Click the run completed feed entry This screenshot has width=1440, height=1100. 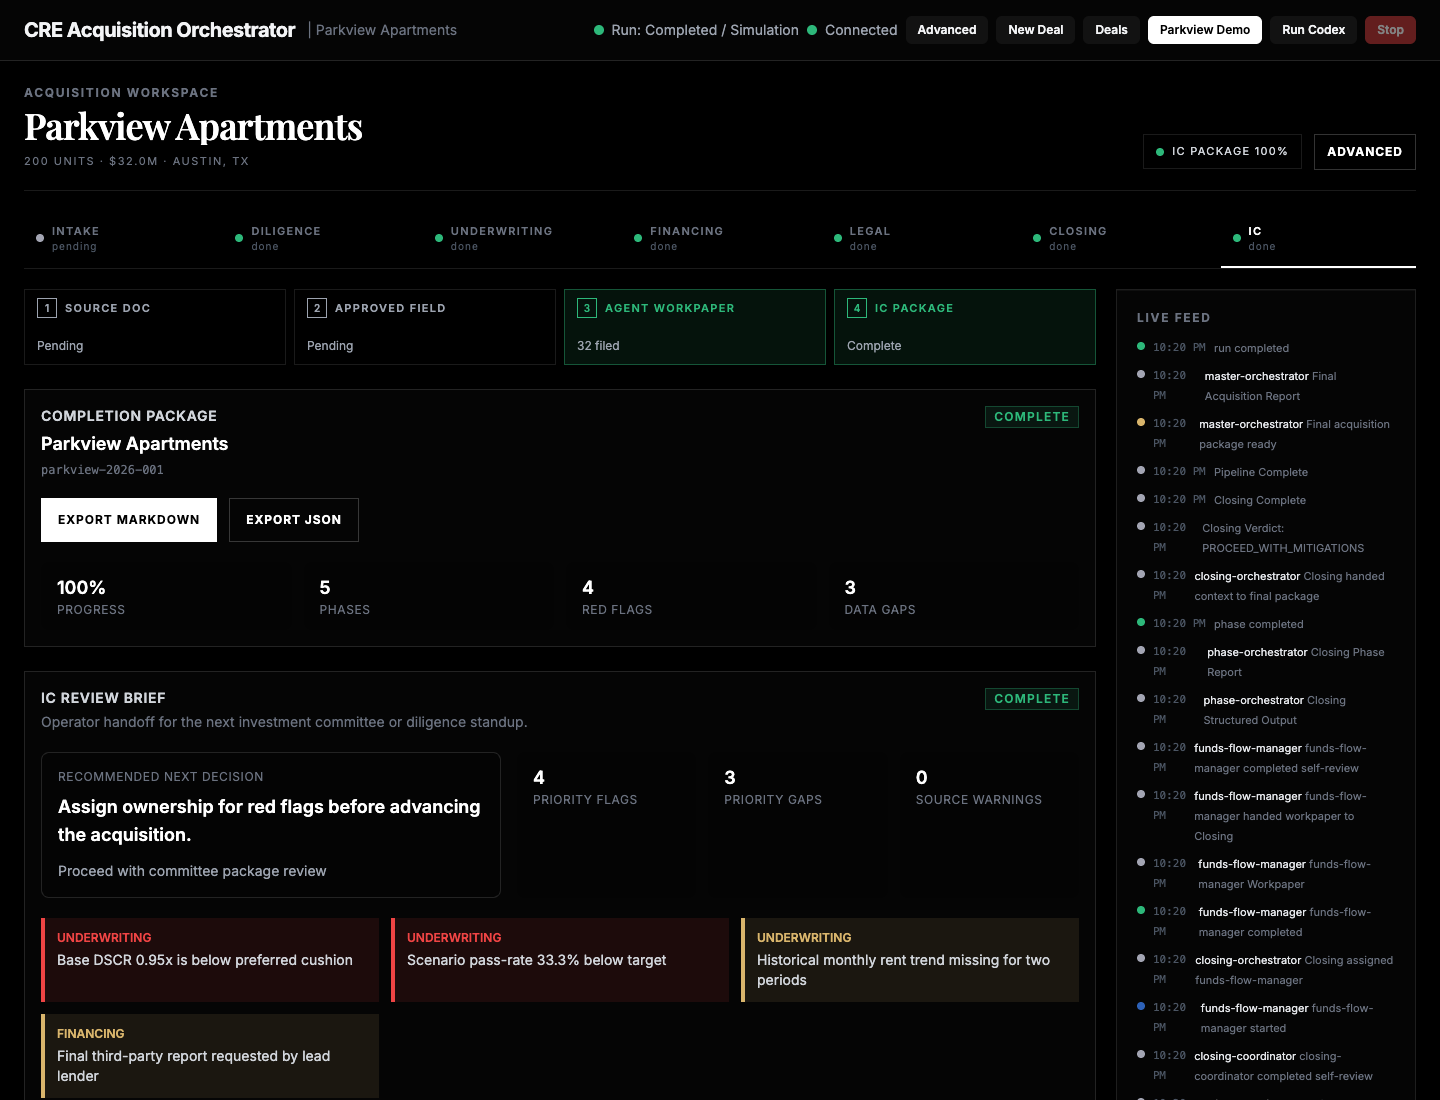1266,348
